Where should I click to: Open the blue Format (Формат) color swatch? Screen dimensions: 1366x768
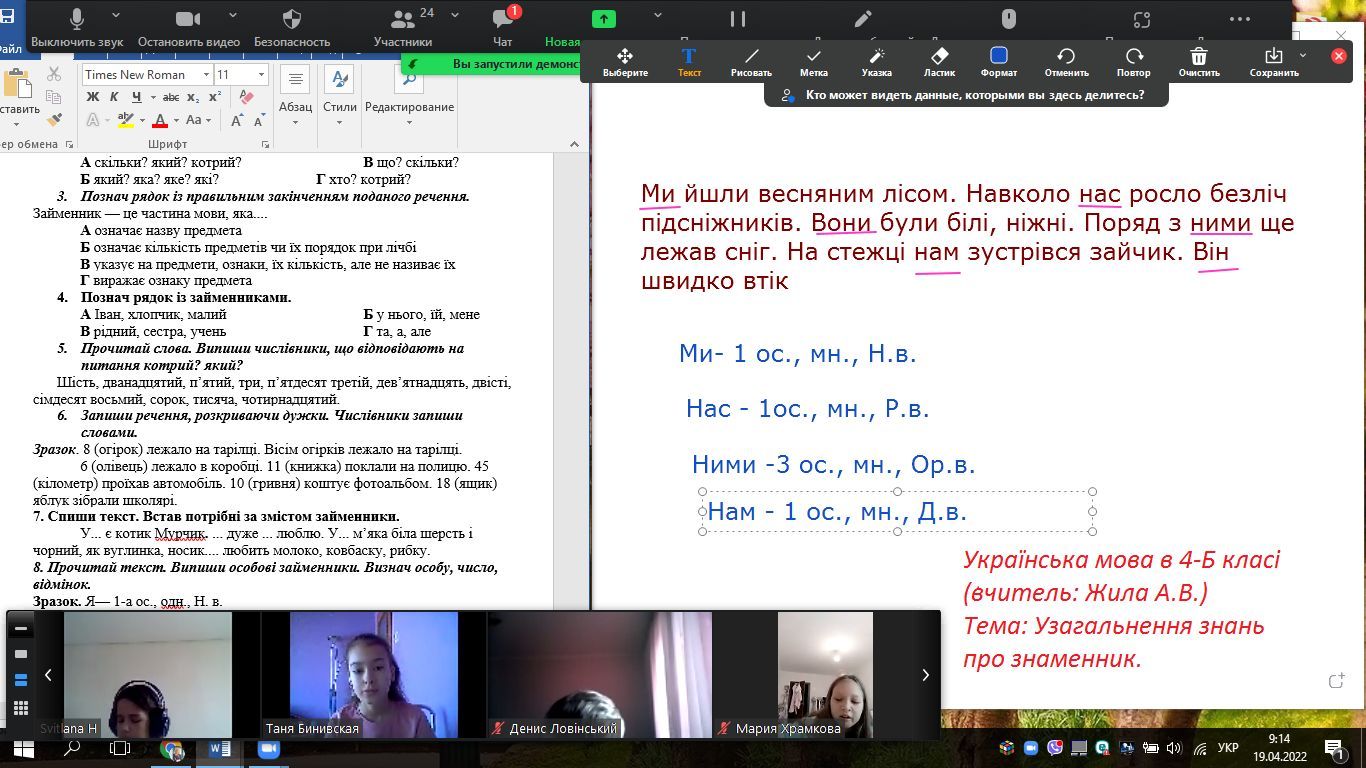click(x=998, y=62)
